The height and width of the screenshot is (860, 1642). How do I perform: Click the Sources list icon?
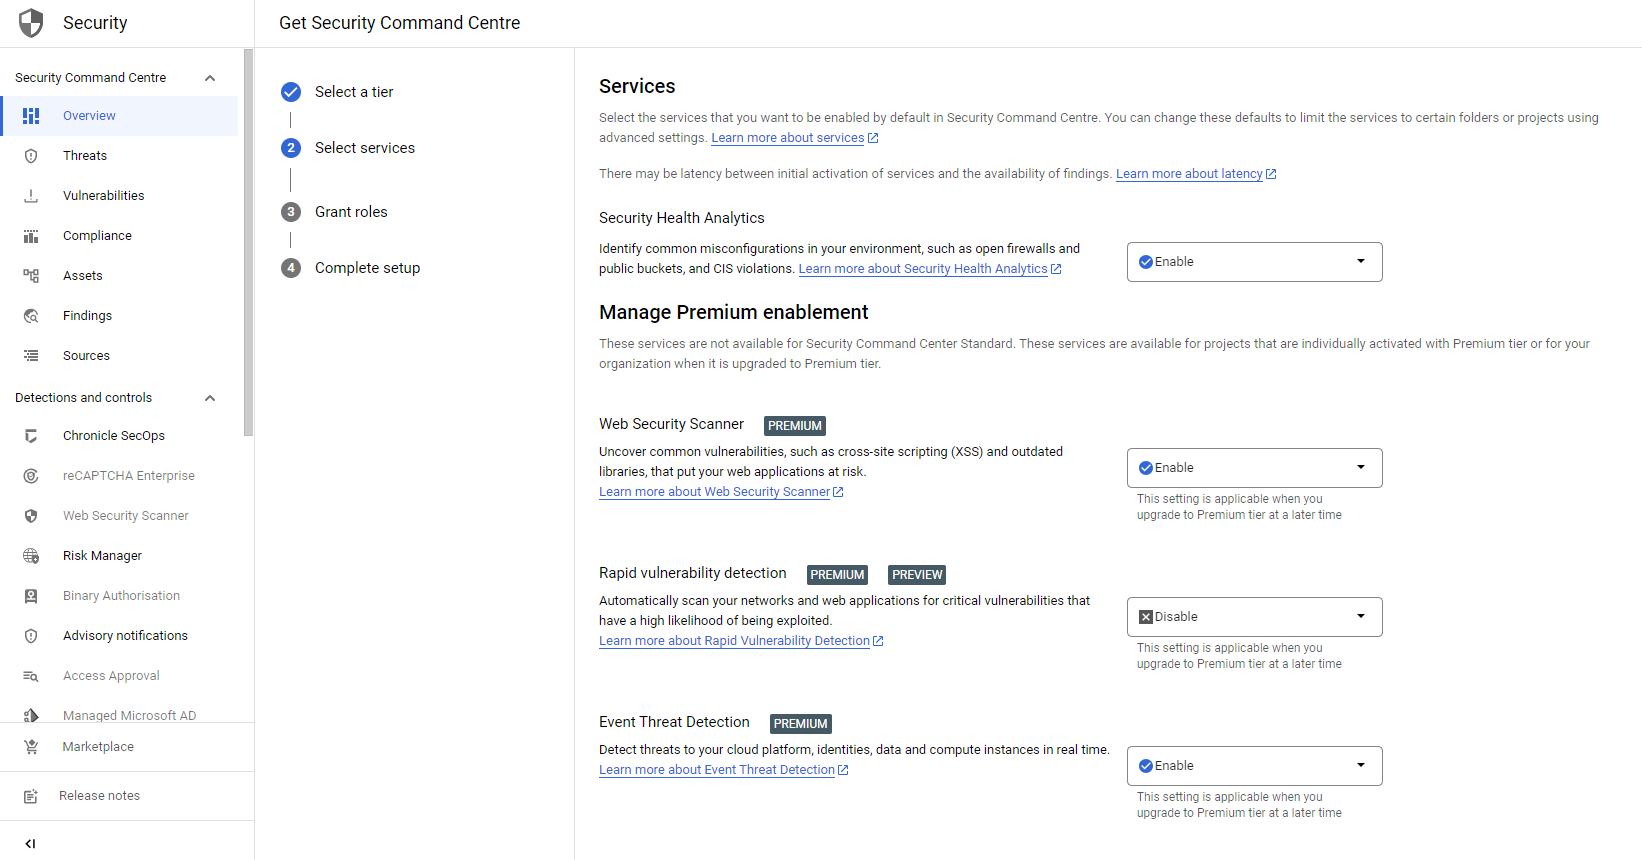point(31,356)
